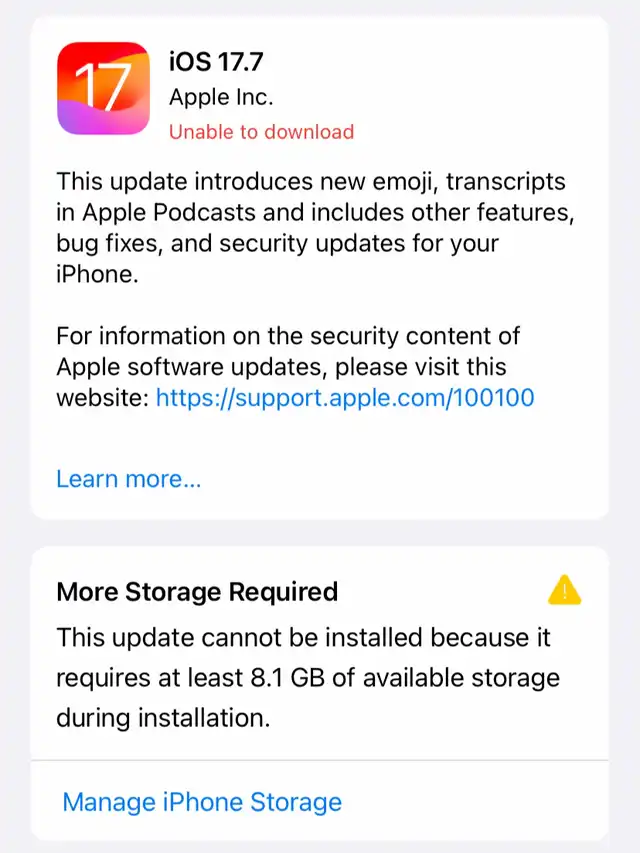This screenshot has width=640, height=853.
Task: Tap empty space right of Learn more
Action: tap(403, 479)
